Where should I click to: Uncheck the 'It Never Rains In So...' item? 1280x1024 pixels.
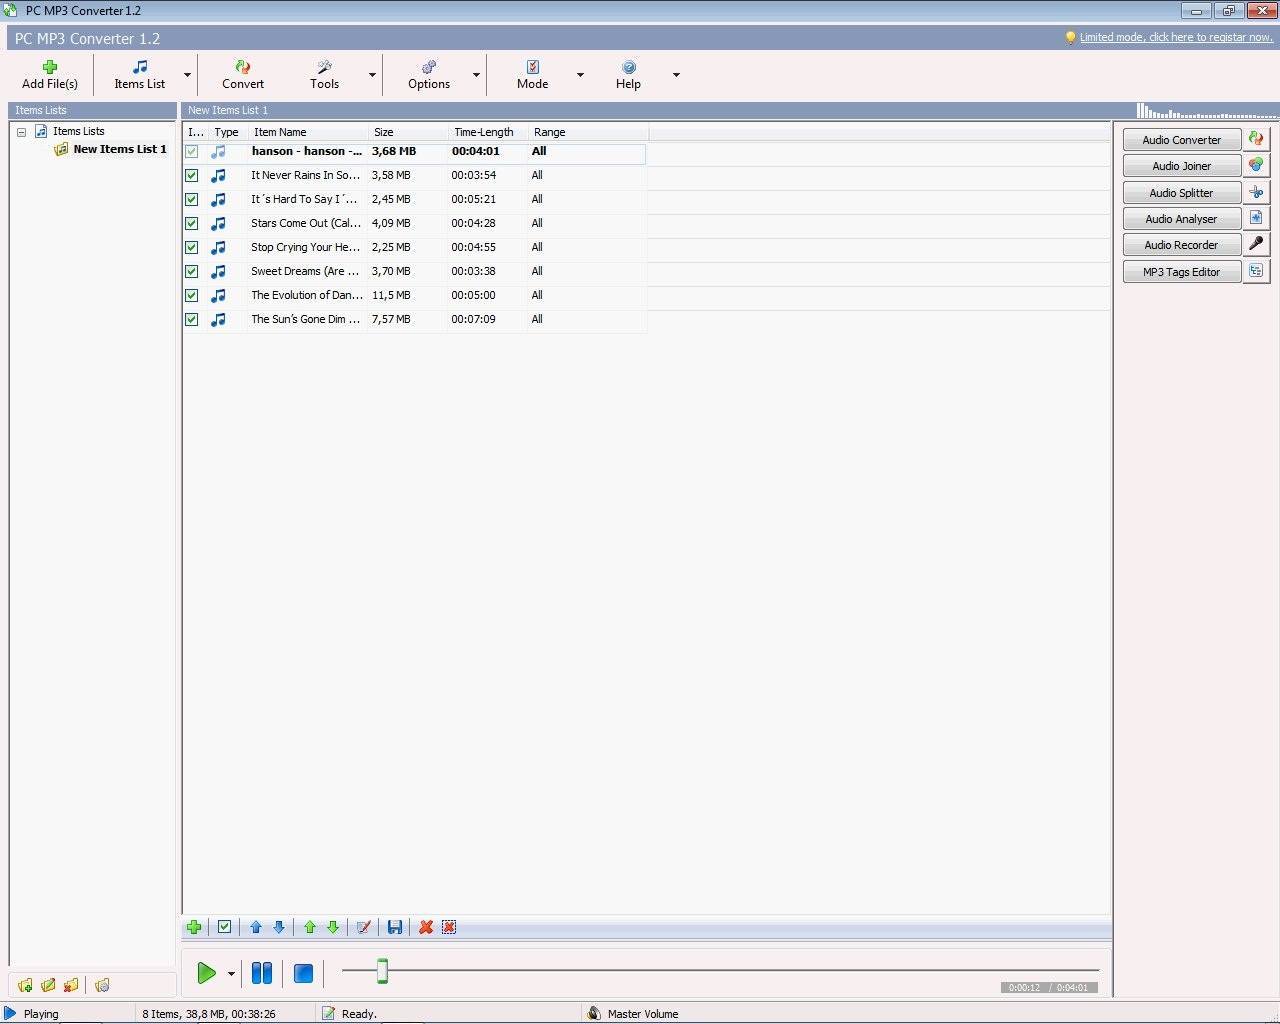pos(192,175)
